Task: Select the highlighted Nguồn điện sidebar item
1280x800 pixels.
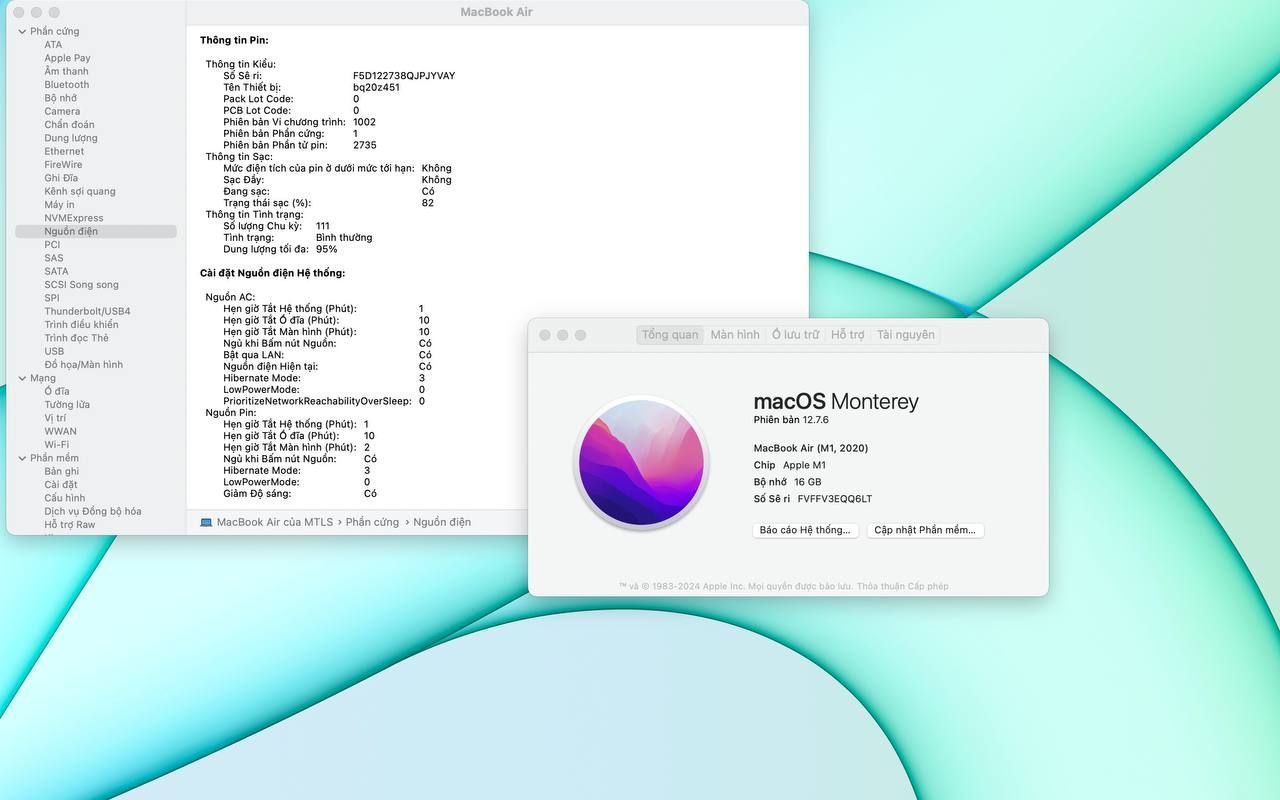Action: click(96, 231)
